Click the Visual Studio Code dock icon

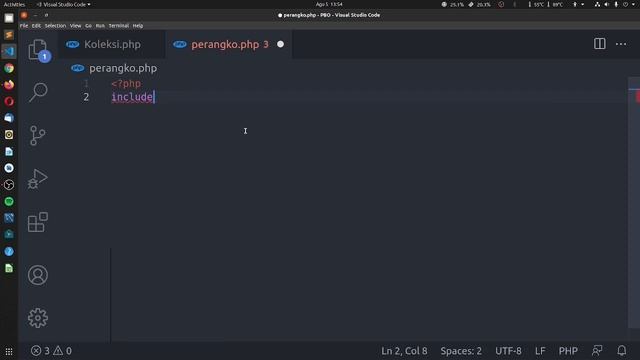9,51
